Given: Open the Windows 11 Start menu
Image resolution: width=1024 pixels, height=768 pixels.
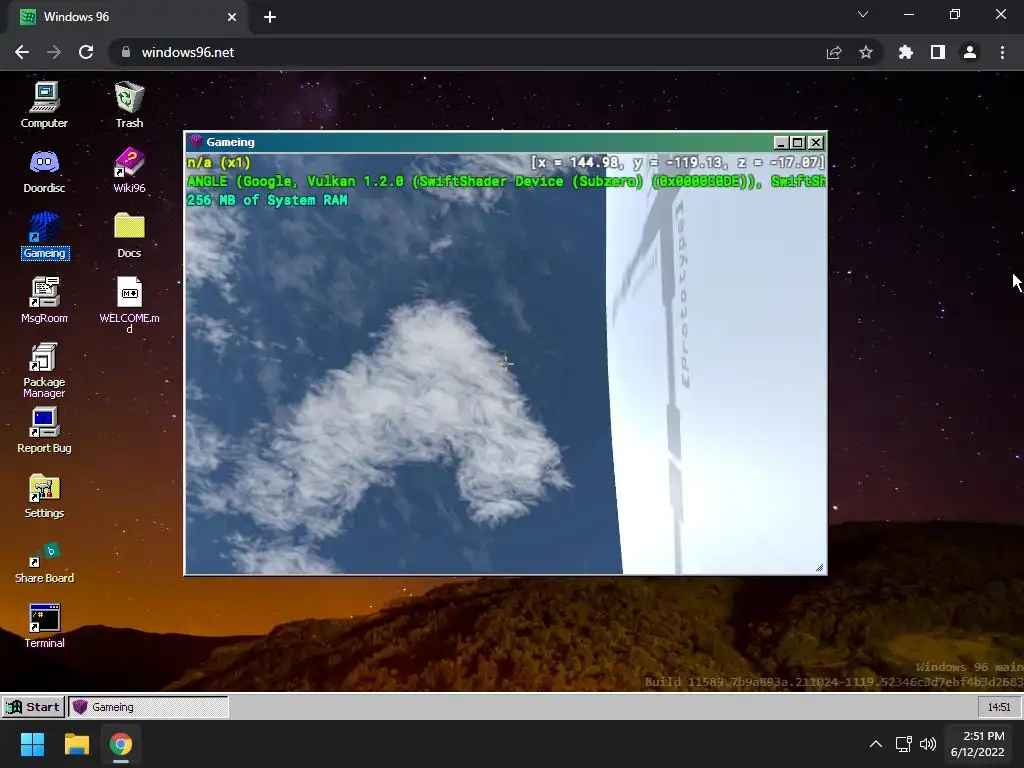Looking at the screenshot, I should (32, 744).
